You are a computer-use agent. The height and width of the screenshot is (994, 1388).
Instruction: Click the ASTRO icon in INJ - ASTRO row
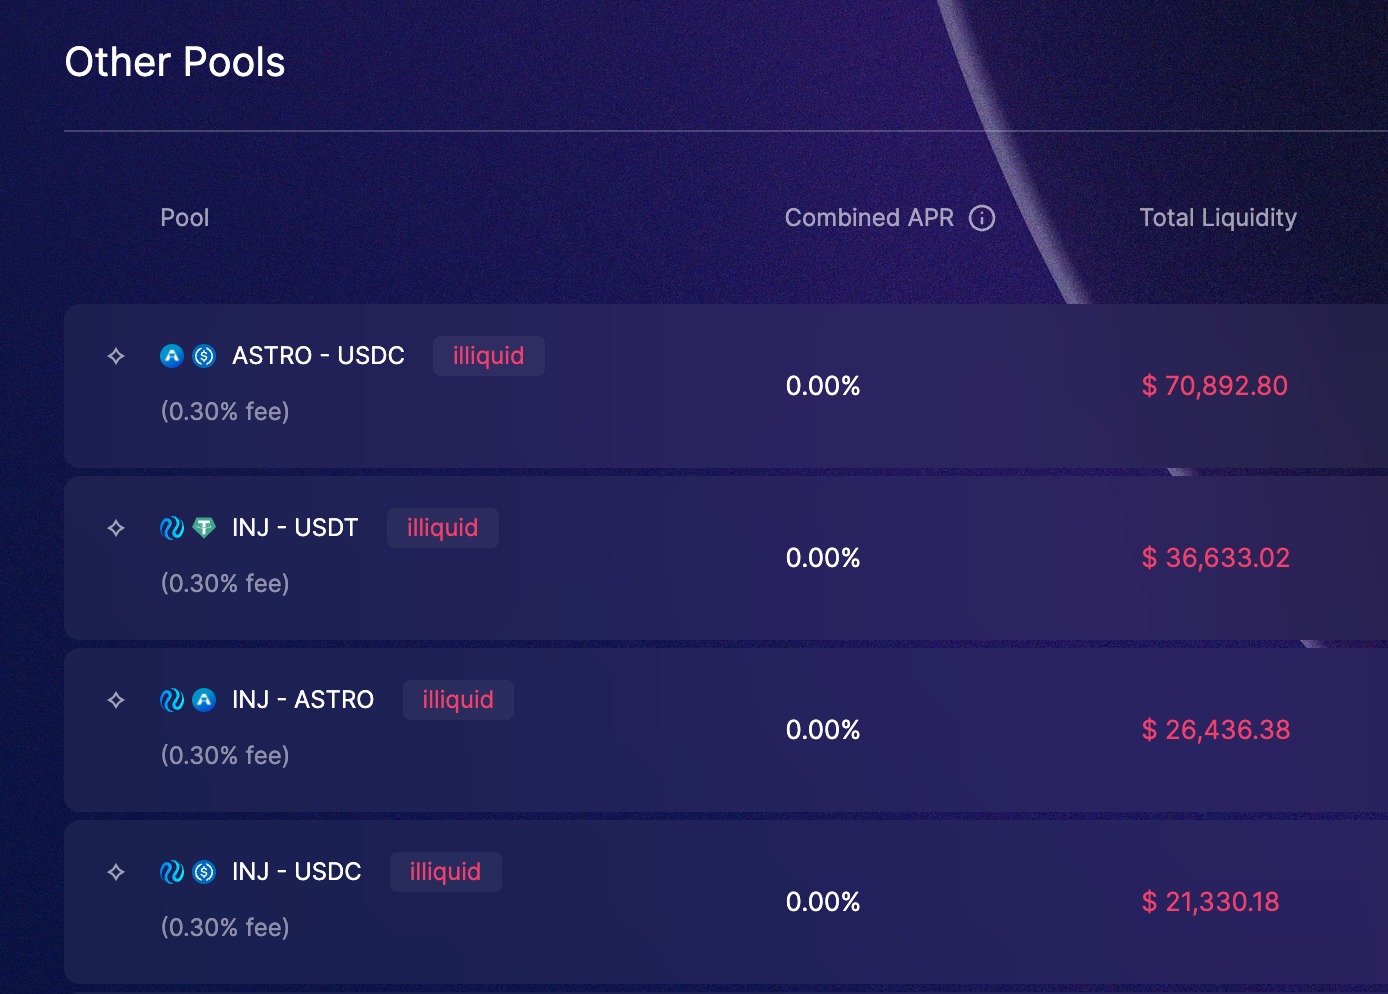(x=204, y=700)
